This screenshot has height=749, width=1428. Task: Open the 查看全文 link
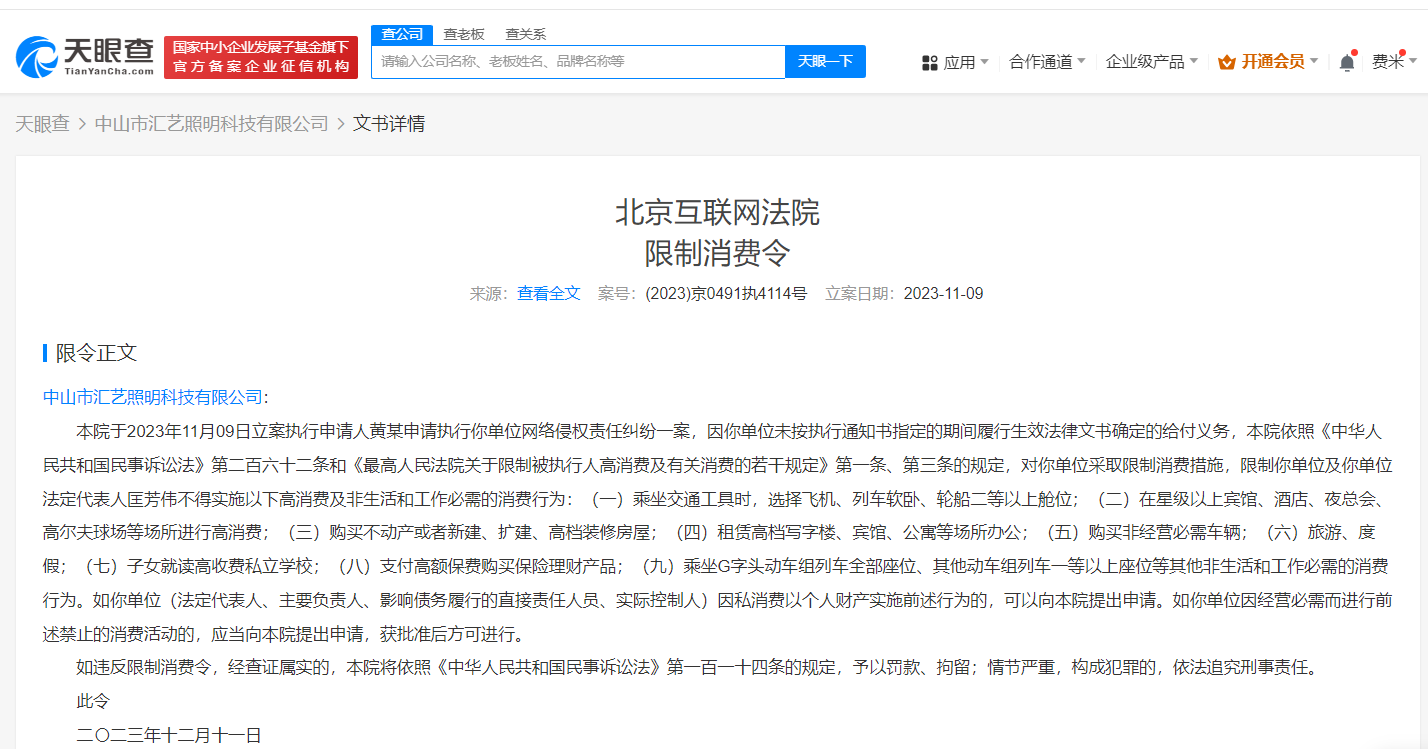click(548, 294)
